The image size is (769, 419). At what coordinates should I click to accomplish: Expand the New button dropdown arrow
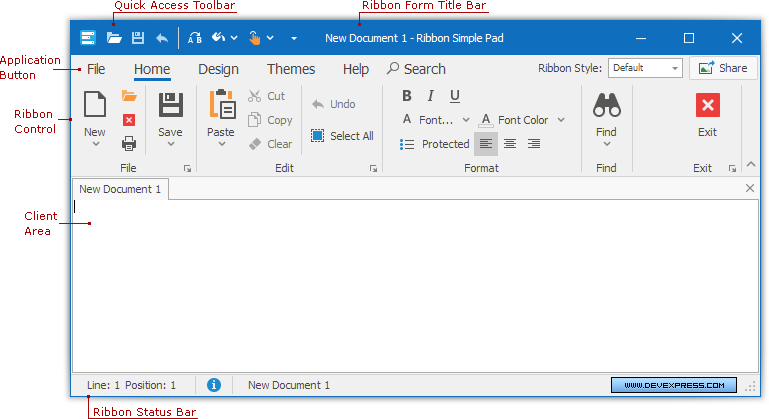point(96,144)
